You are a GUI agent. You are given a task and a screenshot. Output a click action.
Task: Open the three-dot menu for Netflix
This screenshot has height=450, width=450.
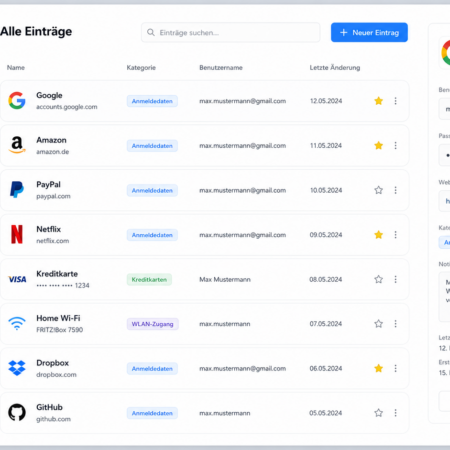[395, 235]
